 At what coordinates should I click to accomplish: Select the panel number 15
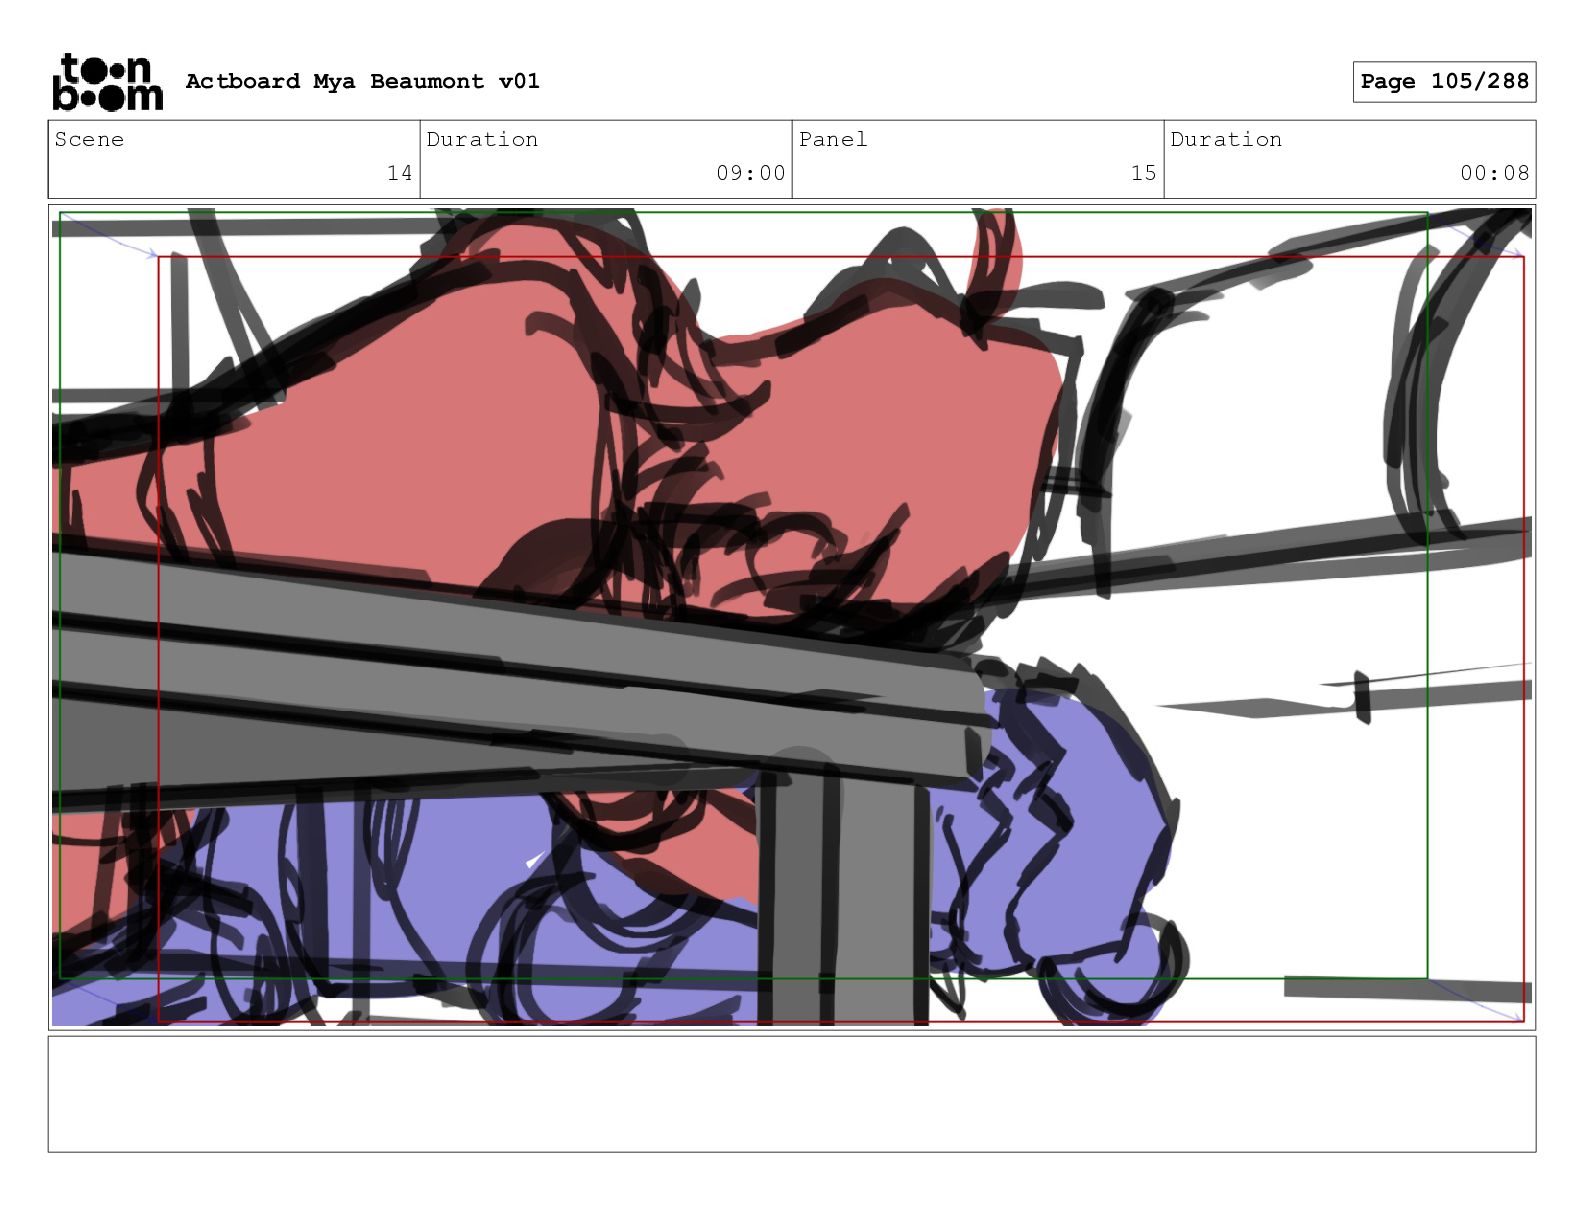click(1143, 173)
